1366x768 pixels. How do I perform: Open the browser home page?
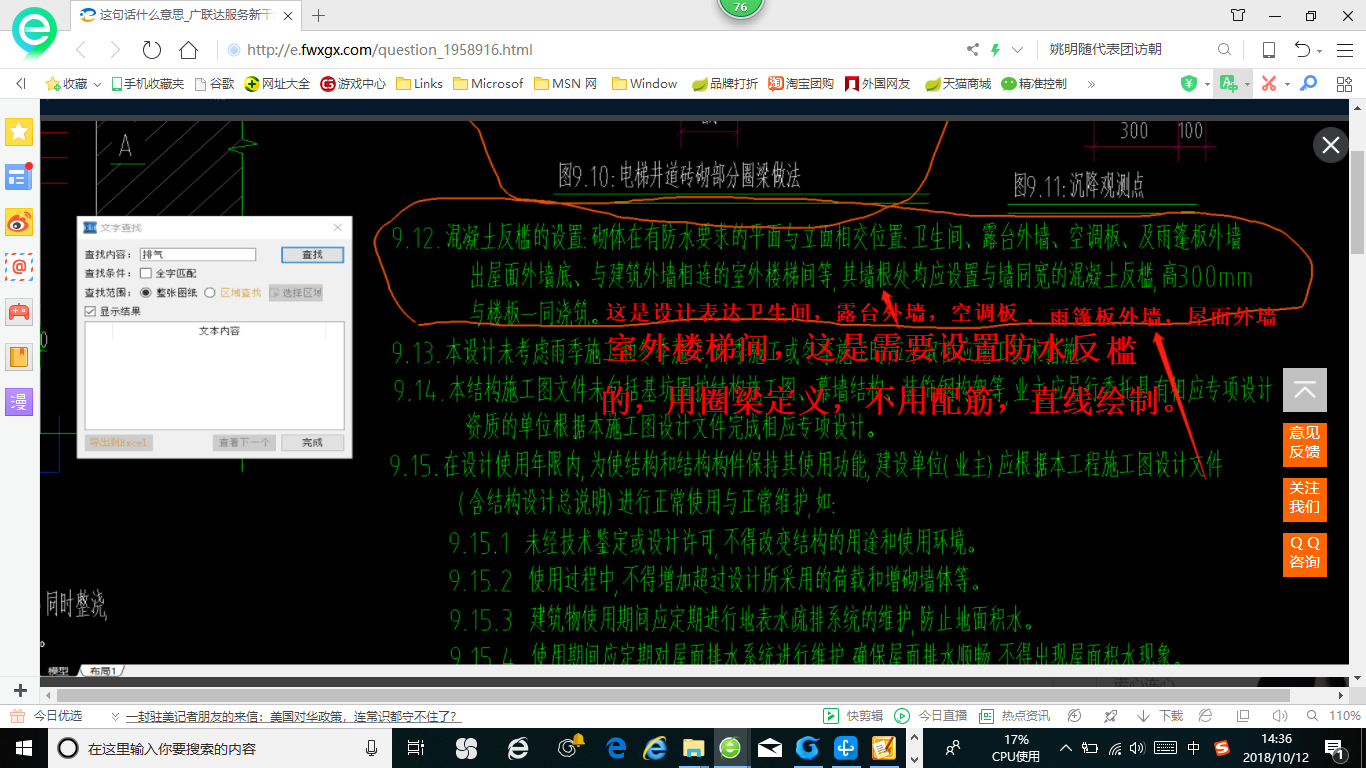pyautogui.click(x=188, y=50)
